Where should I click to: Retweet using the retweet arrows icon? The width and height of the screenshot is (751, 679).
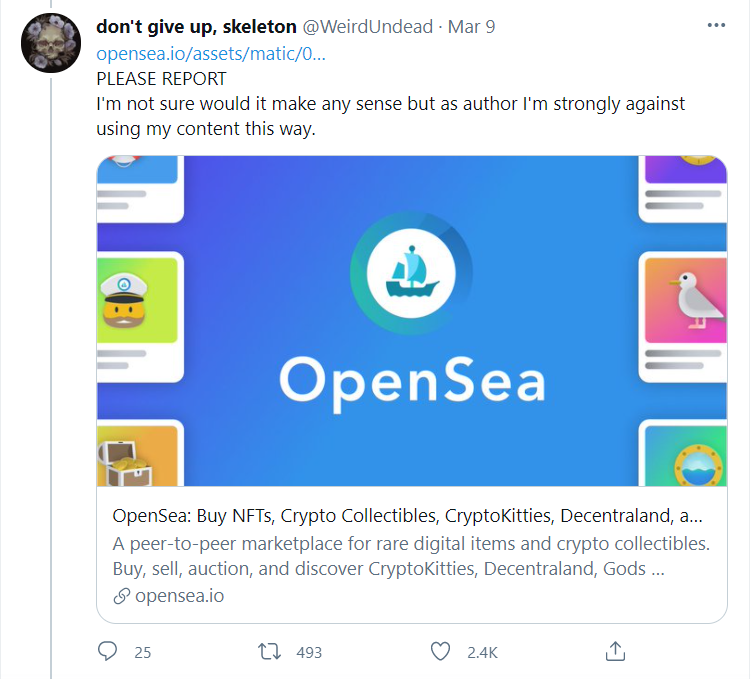(269, 652)
